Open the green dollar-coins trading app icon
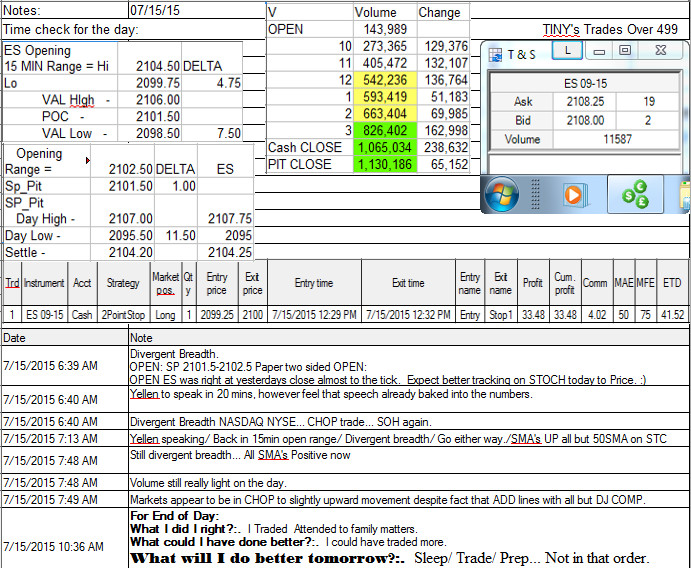691x568 pixels. pyautogui.click(x=635, y=194)
